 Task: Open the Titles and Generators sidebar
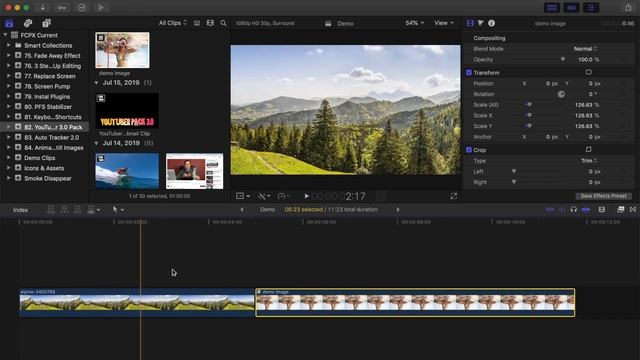[47, 23]
